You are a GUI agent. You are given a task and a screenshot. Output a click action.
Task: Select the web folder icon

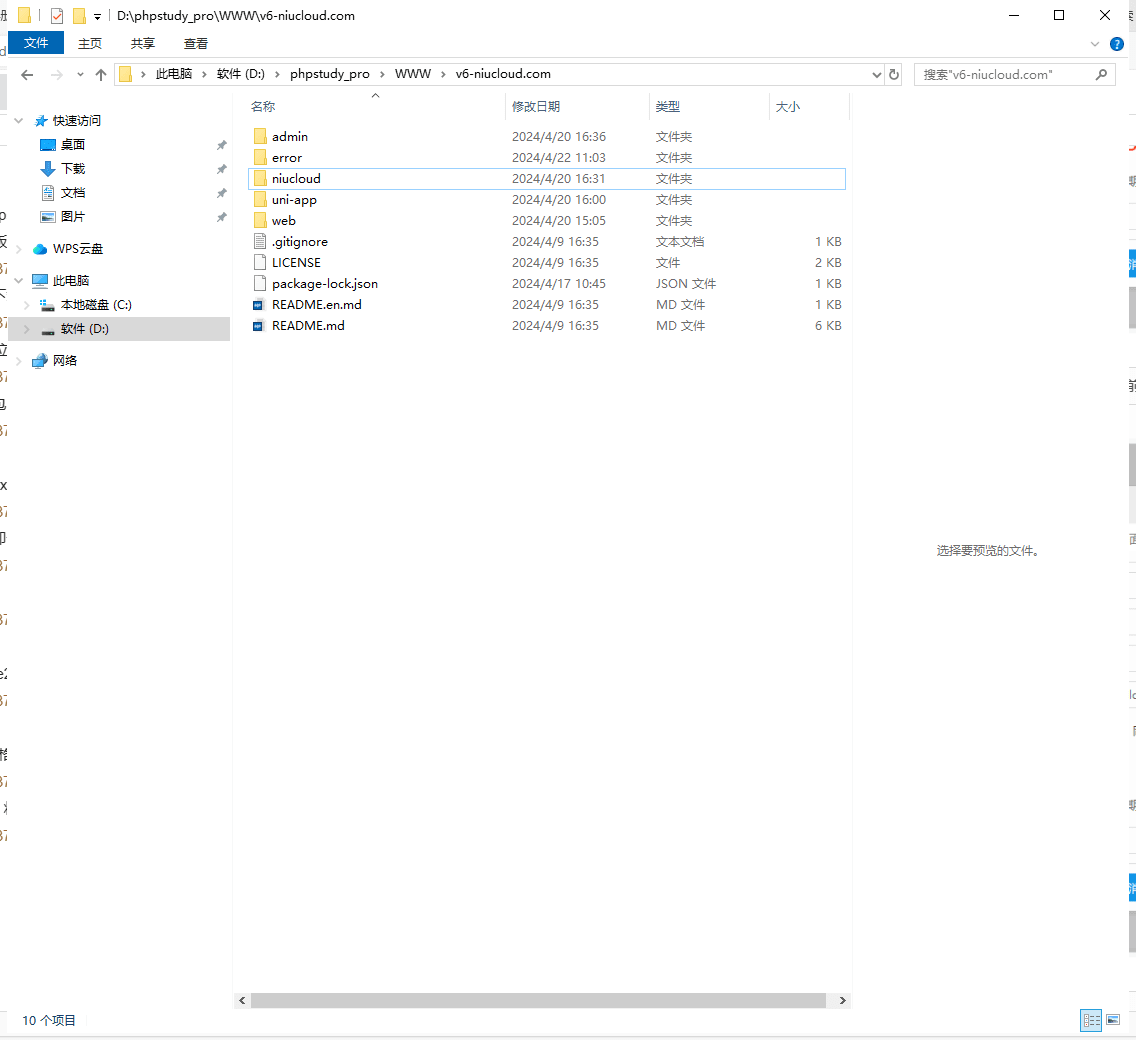[x=260, y=220]
